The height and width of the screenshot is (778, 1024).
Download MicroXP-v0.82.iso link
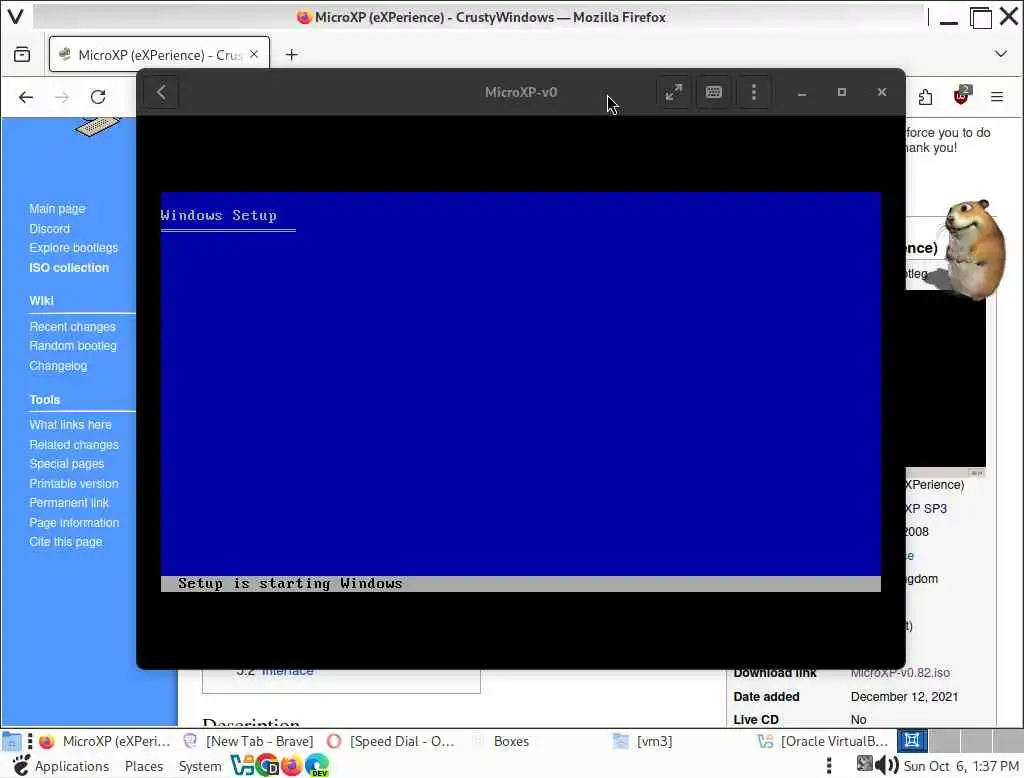pyautogui.click(x=900, y=673)
